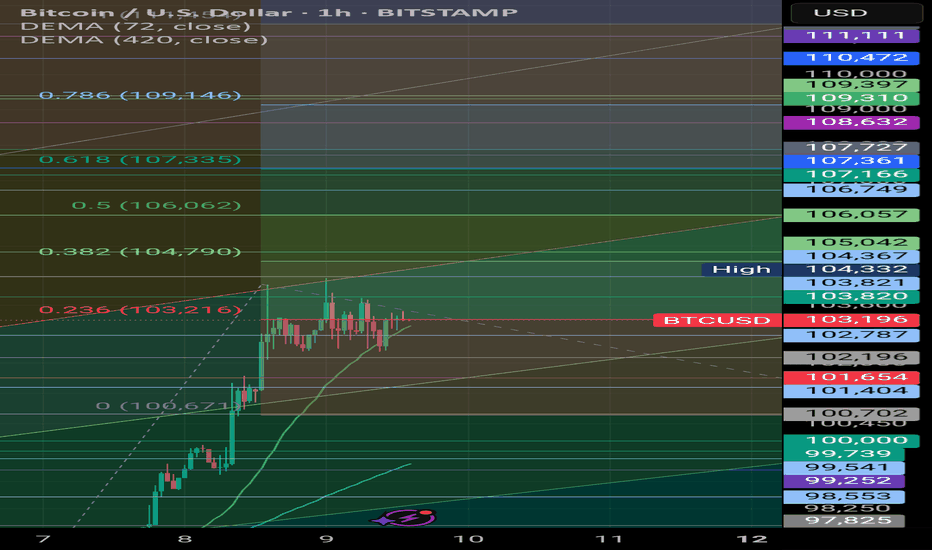Click the 103,820 teal price label
The image size is (932, 550).
click(x=852, y=296)
